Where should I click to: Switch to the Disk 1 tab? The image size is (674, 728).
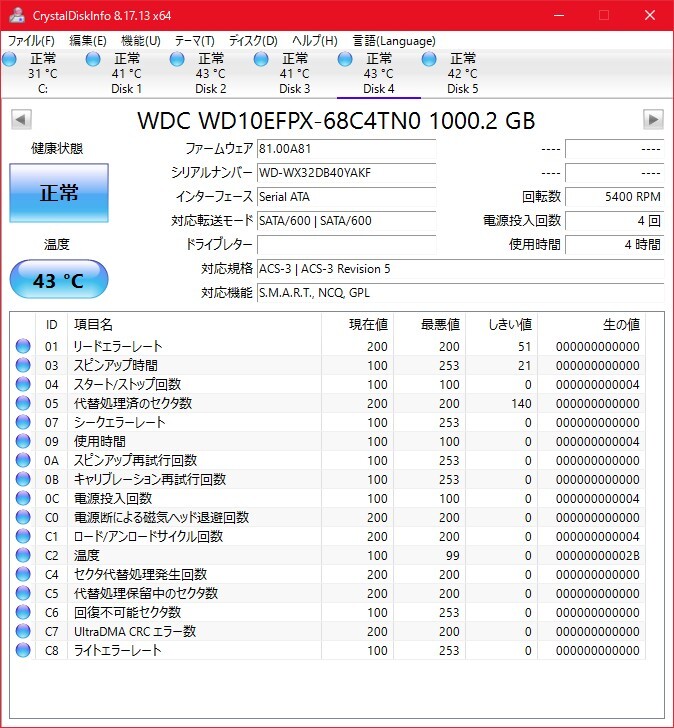coord(127,73)
